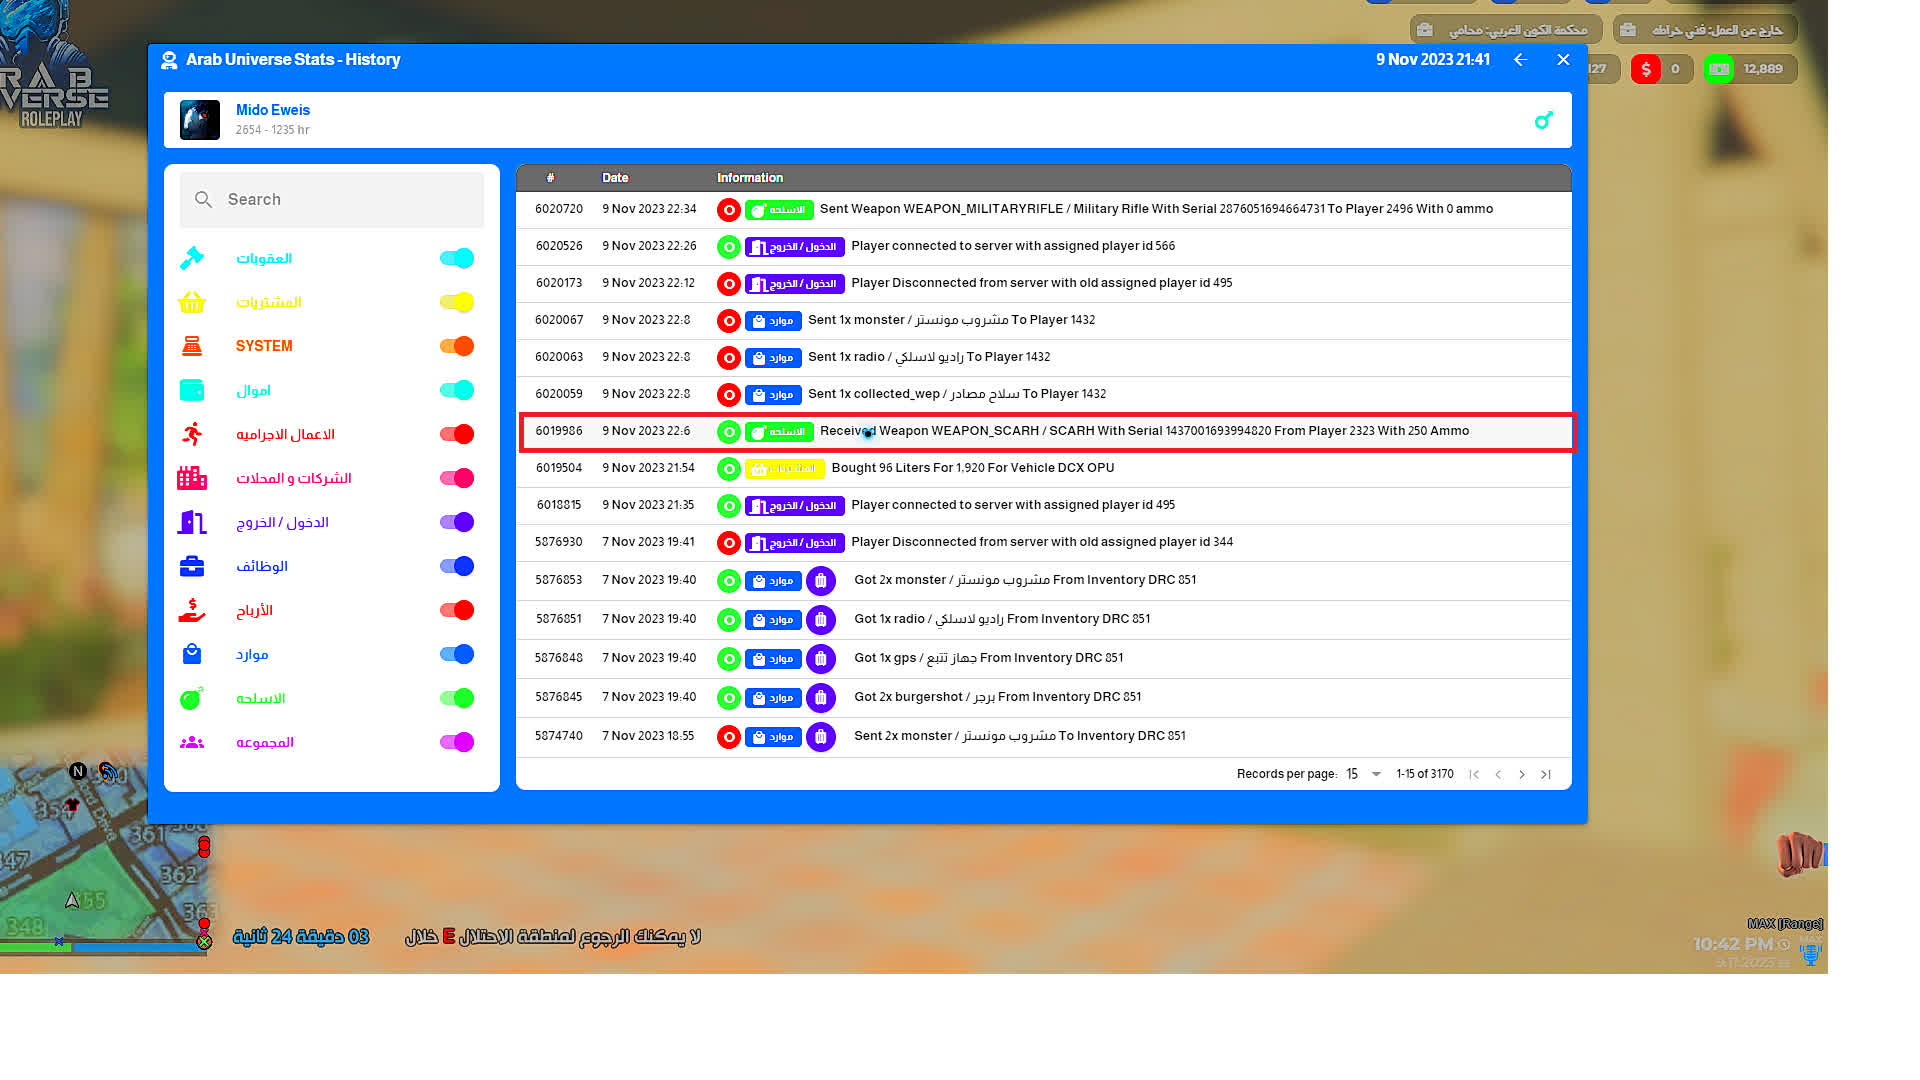Click the yellow shopping basket icon
This screenshot has height=1080, width=1920.
pyautogui.click(x=192, y=302)
